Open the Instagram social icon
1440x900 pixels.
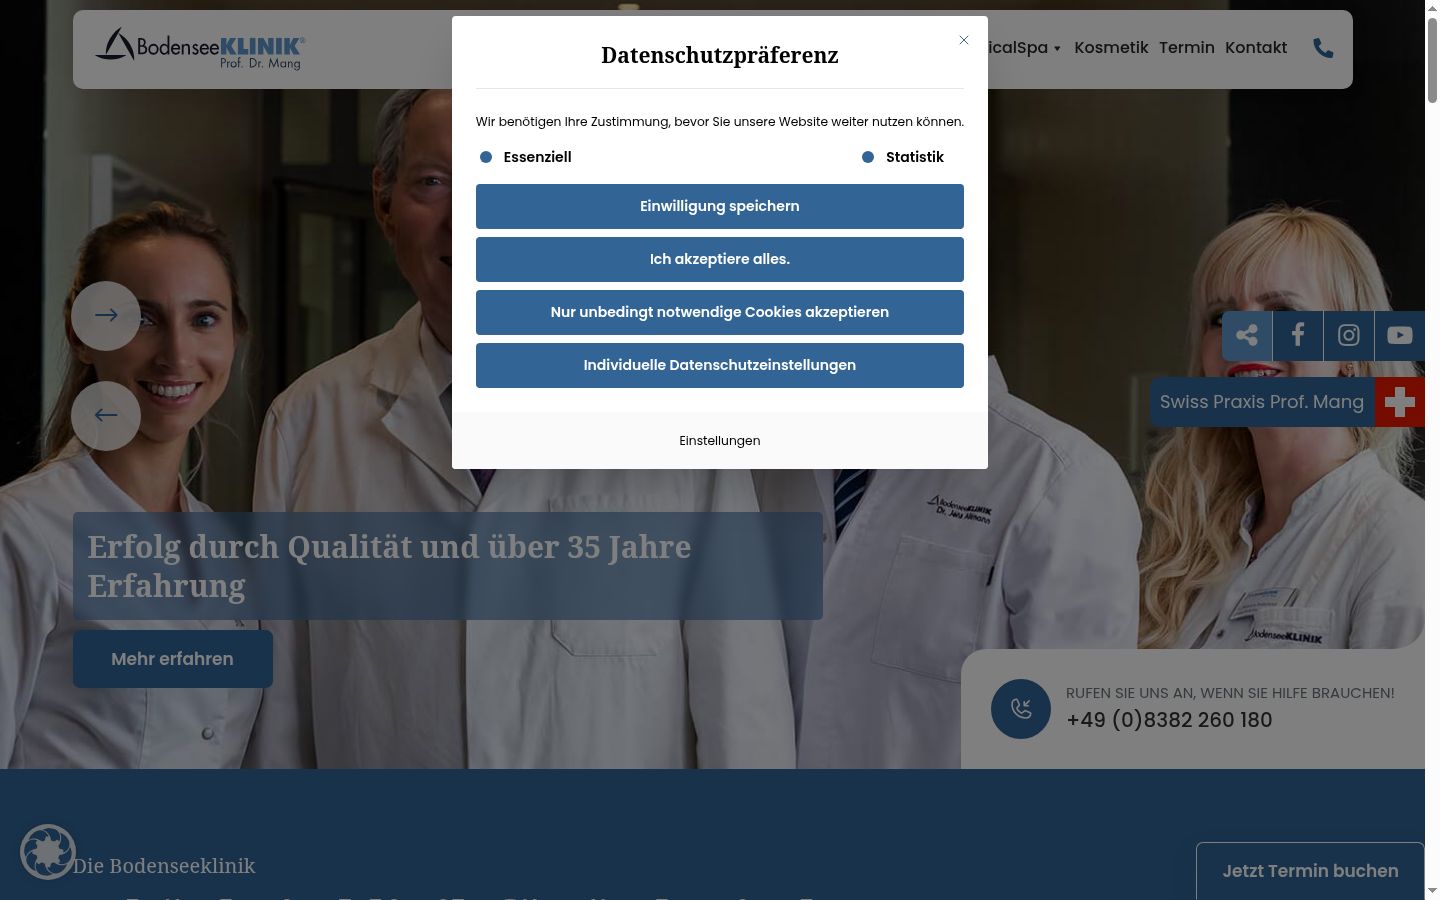pyautogui.click(x=1349, y=335)
